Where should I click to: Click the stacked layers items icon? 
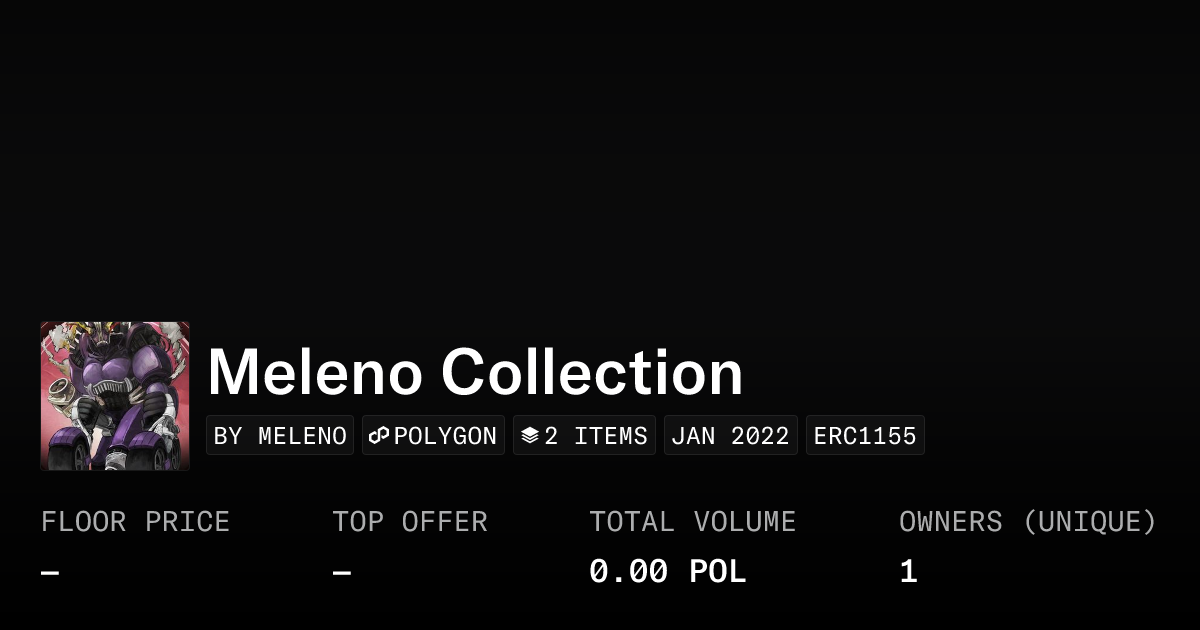(530, 436)
